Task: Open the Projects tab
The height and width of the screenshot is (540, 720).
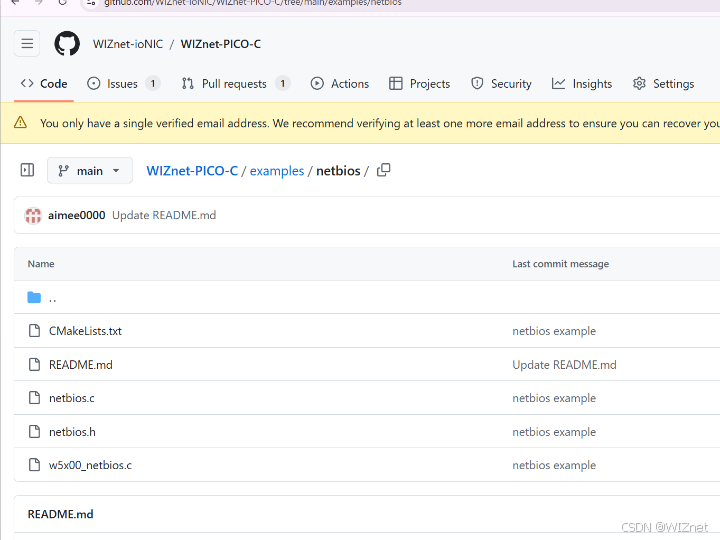Action: tap(420, 84)
